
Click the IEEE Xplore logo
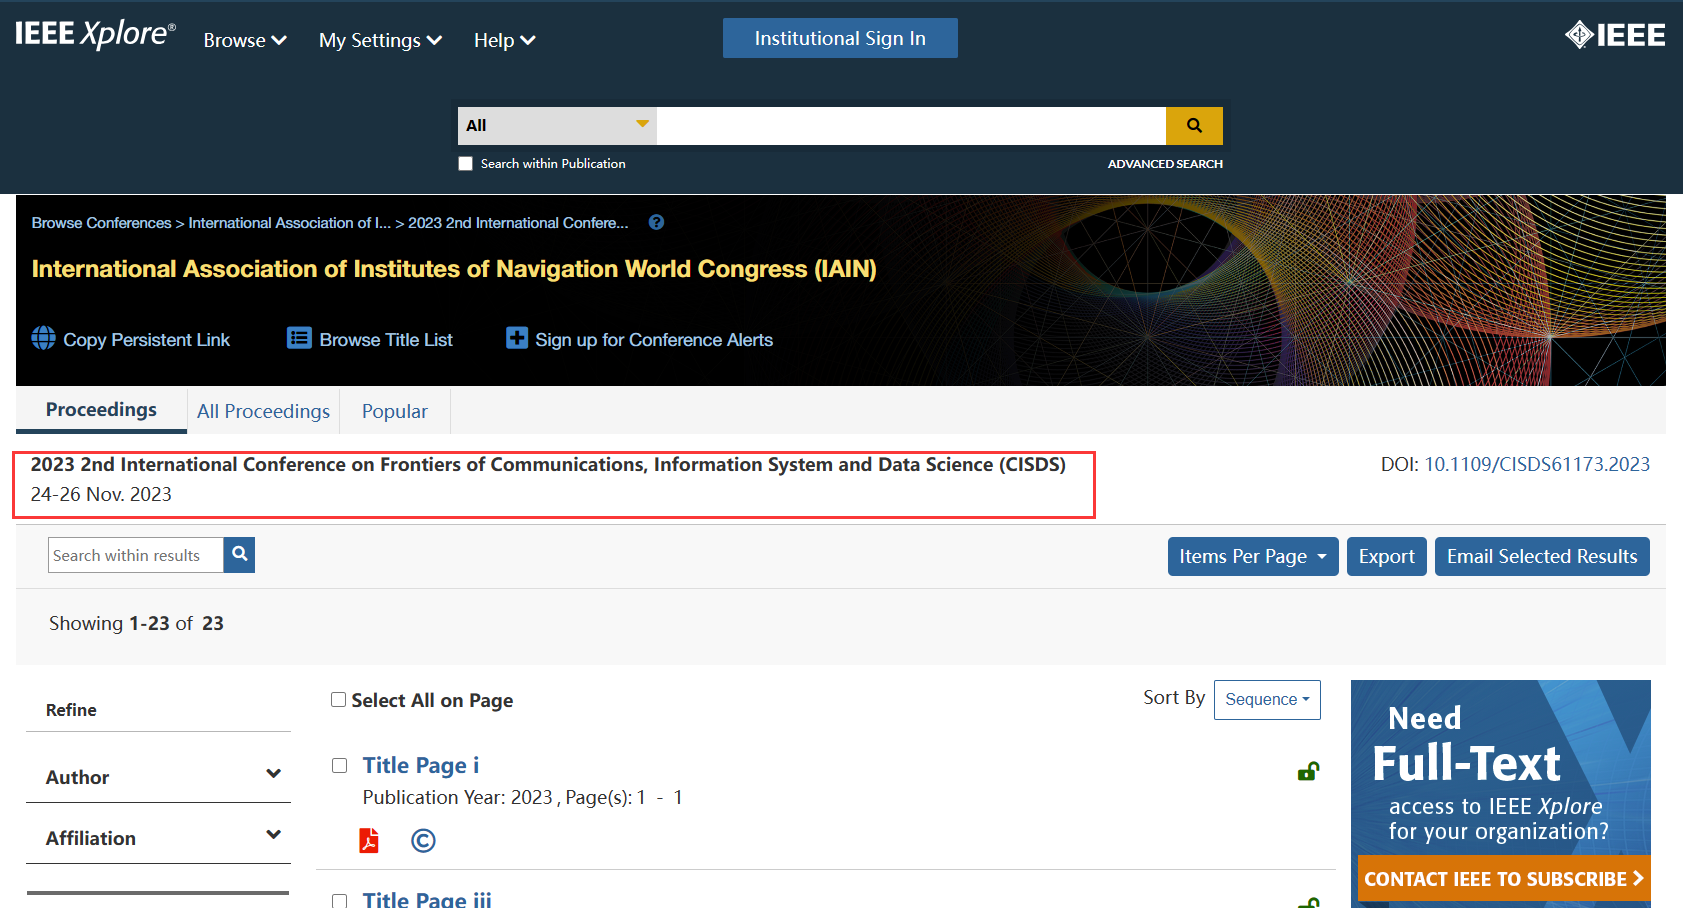click(x=95, y=35)
